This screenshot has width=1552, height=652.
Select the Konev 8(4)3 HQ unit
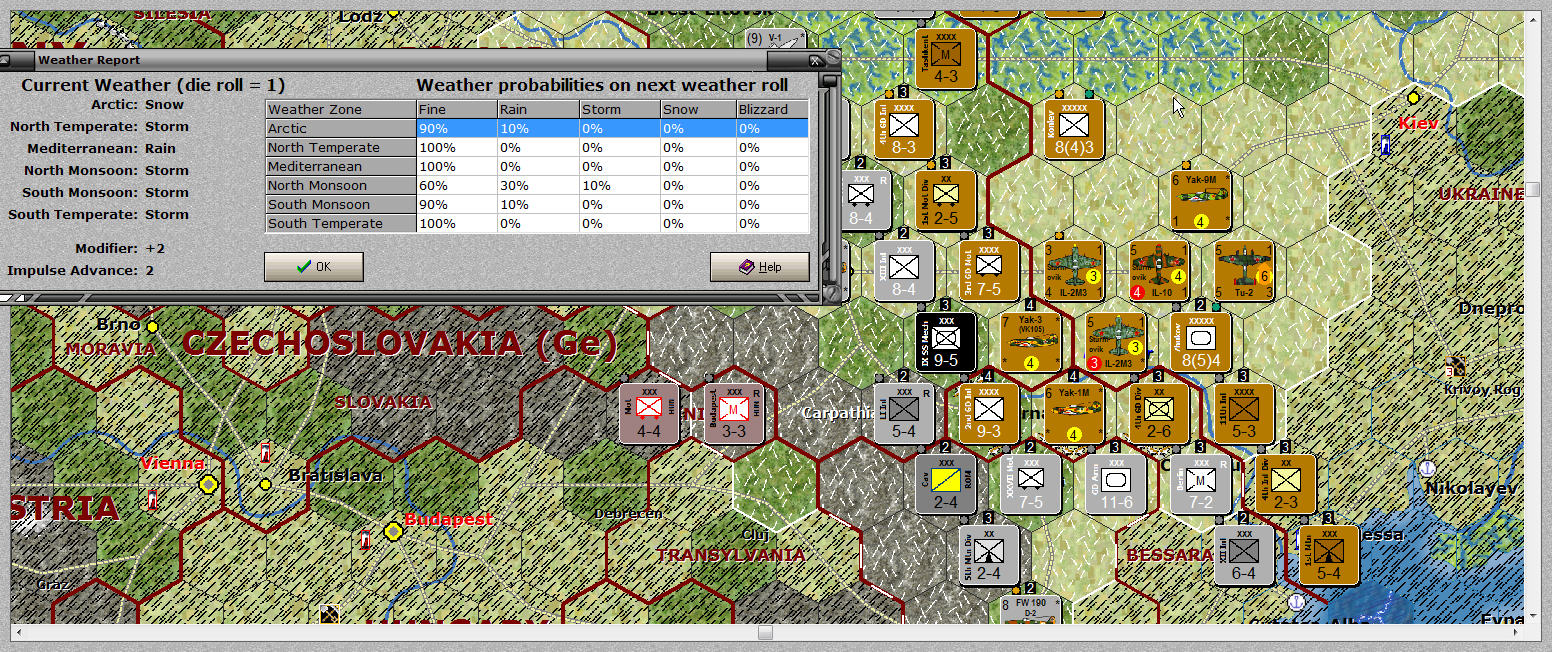pyautogui.click(x=1074, y=129)
